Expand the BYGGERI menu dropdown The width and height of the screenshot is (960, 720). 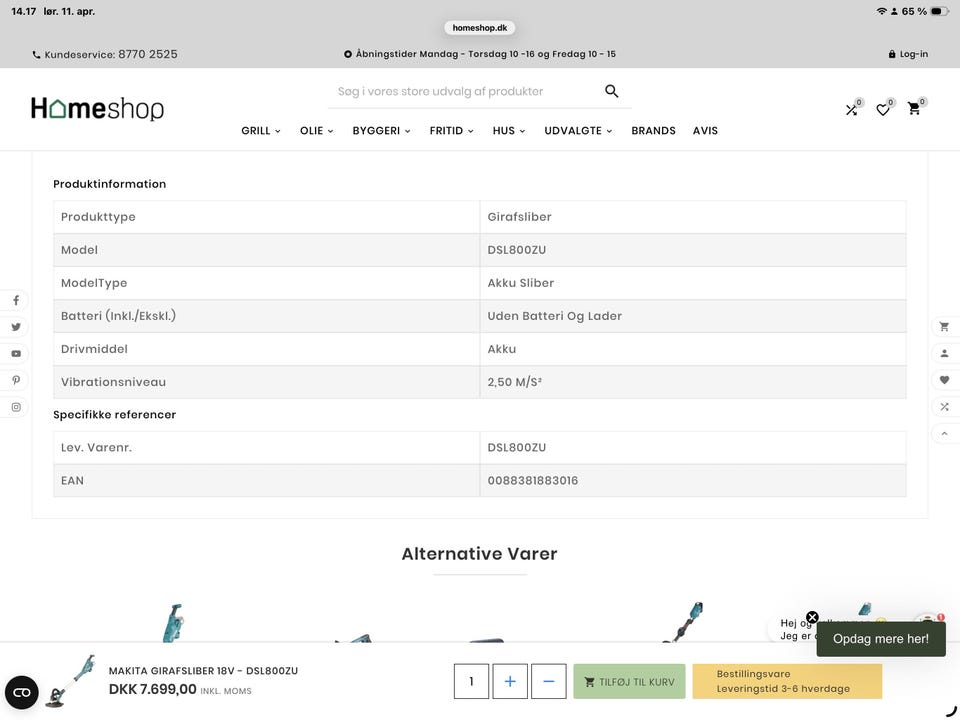point(381,130)
